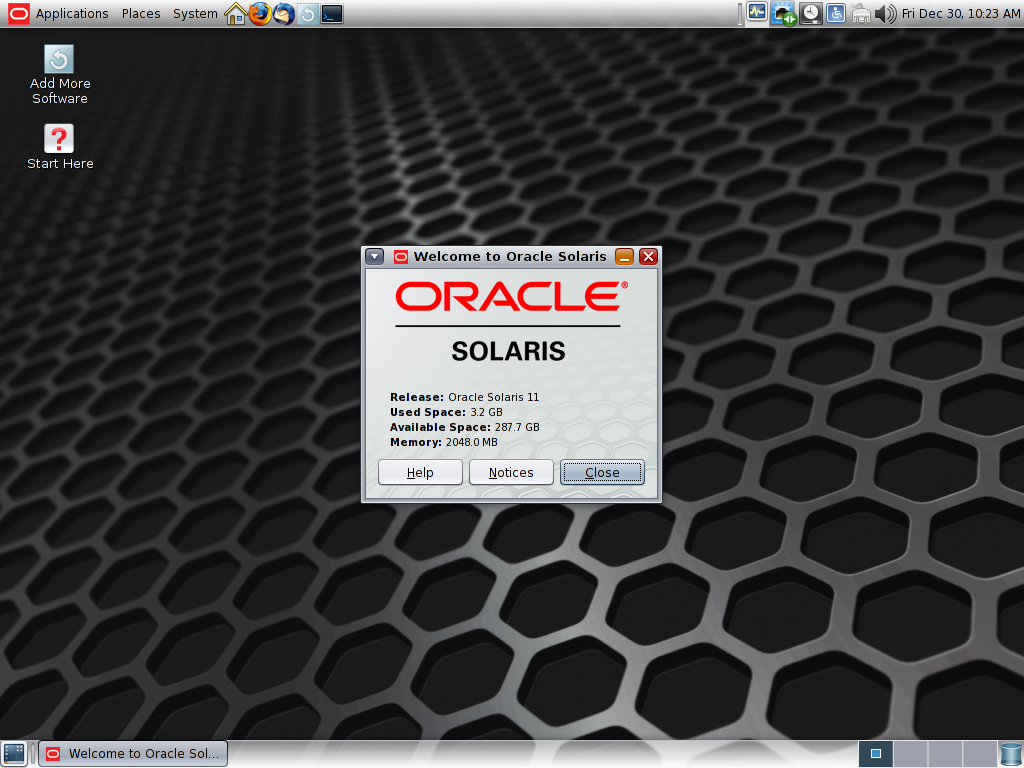Image resolution: width=1024 pixels, height=768 pixels.
Task: Launch Thunderbird mail from the top panel
Action: coord(283,14)
